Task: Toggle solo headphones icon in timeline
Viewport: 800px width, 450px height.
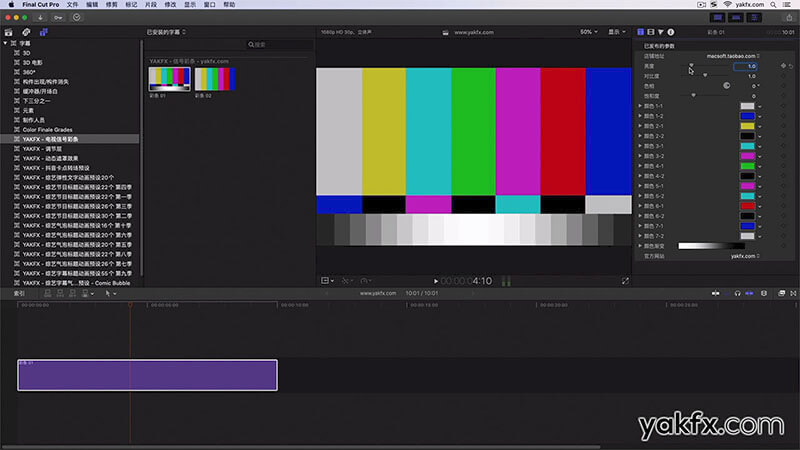Action: coord(738,293)
